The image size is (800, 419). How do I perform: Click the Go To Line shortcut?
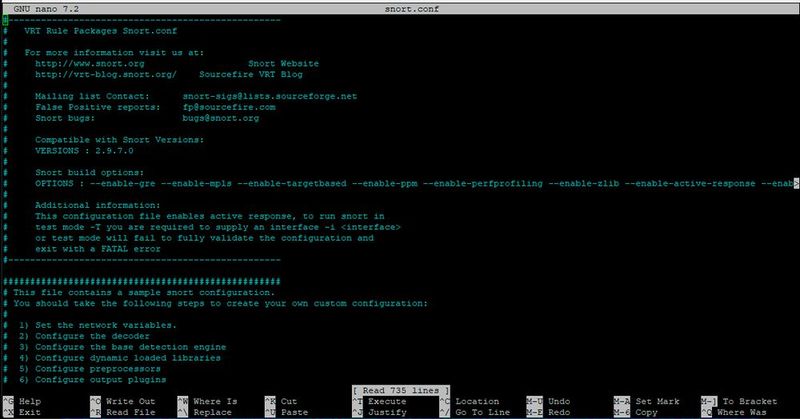click(x=483, y=412)
